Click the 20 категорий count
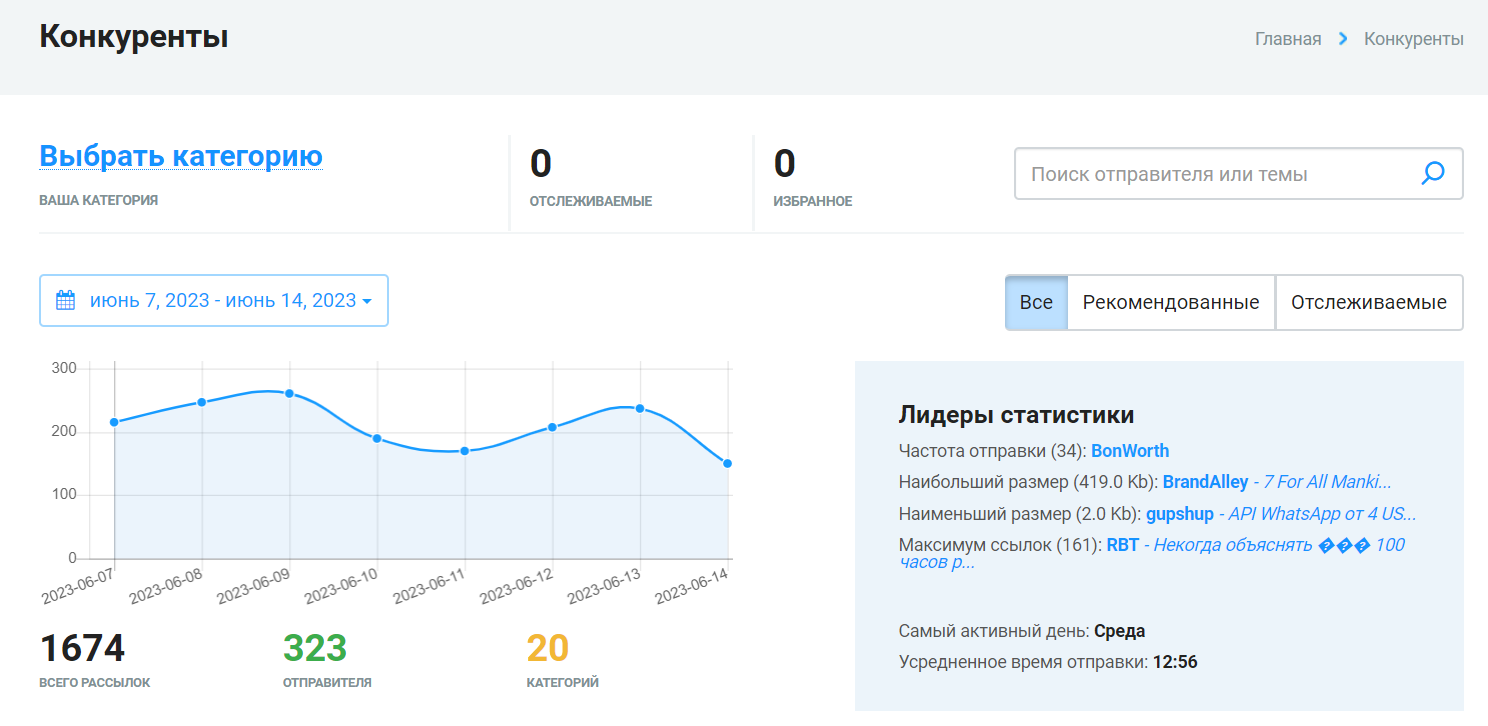The height and width of the screenshot is (726, 1488). click(x=547, y=648)
